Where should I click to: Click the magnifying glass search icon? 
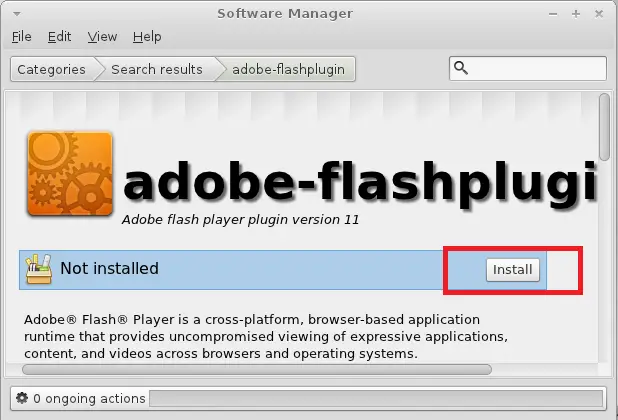coord(461,68)
